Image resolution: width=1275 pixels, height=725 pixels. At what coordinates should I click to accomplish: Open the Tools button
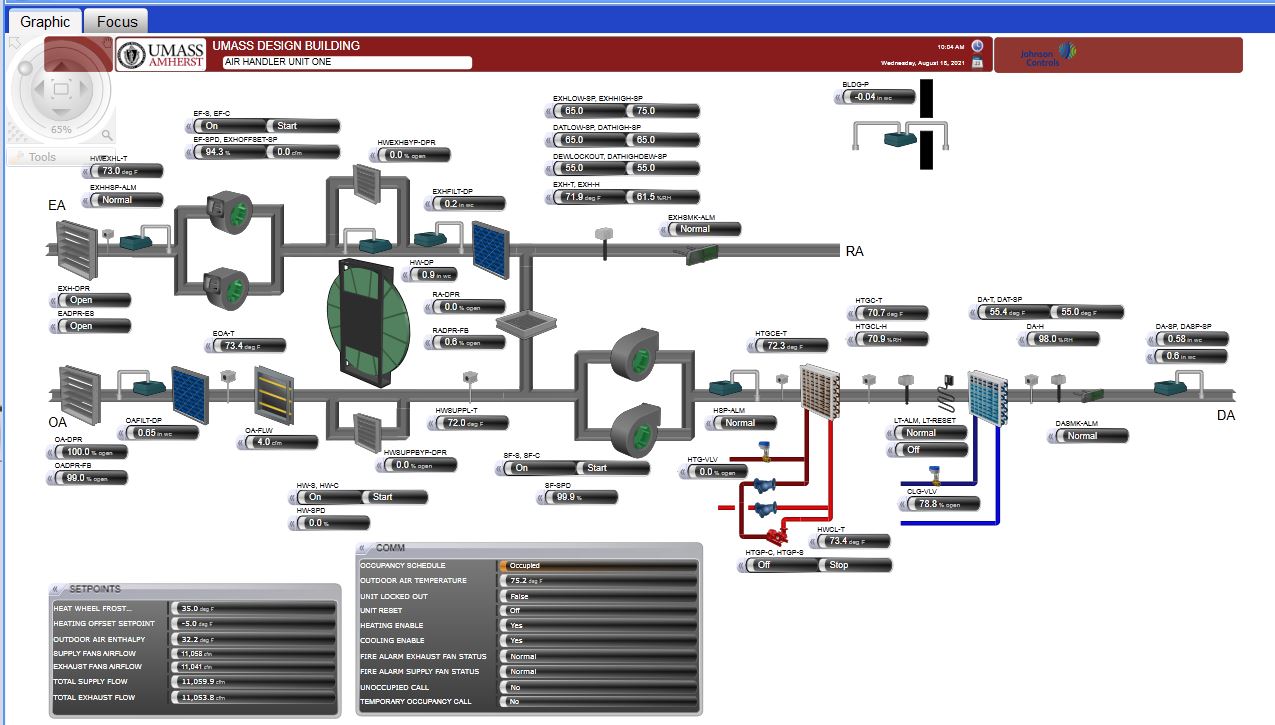pyautogui.click(x=42, y=157)
